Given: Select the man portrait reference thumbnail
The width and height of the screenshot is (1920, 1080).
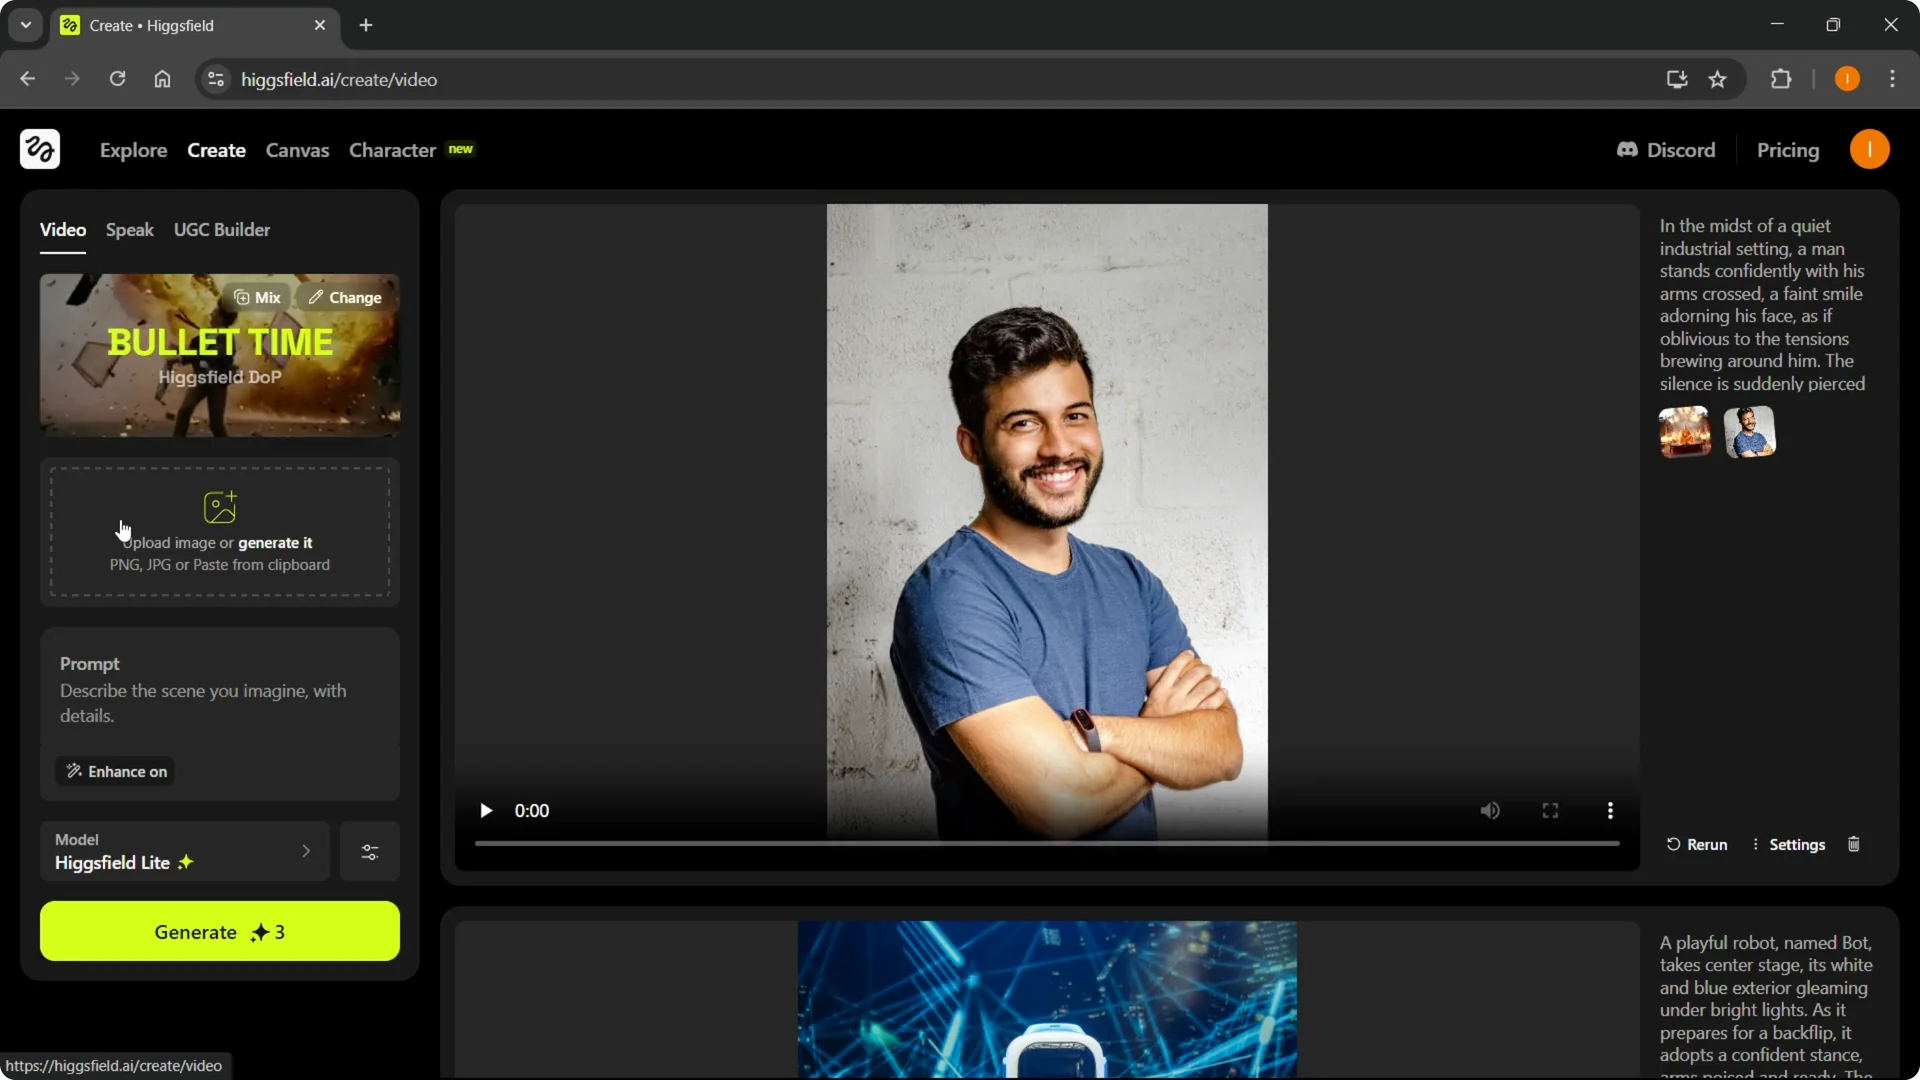Looking at the screenshot, I should [1751, 432].
